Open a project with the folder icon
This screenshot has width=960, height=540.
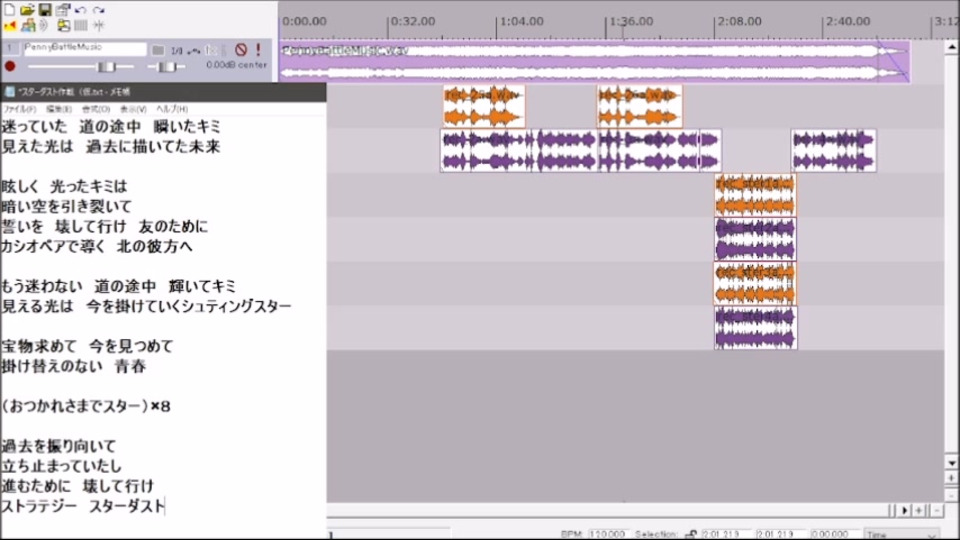coord(27,9)
